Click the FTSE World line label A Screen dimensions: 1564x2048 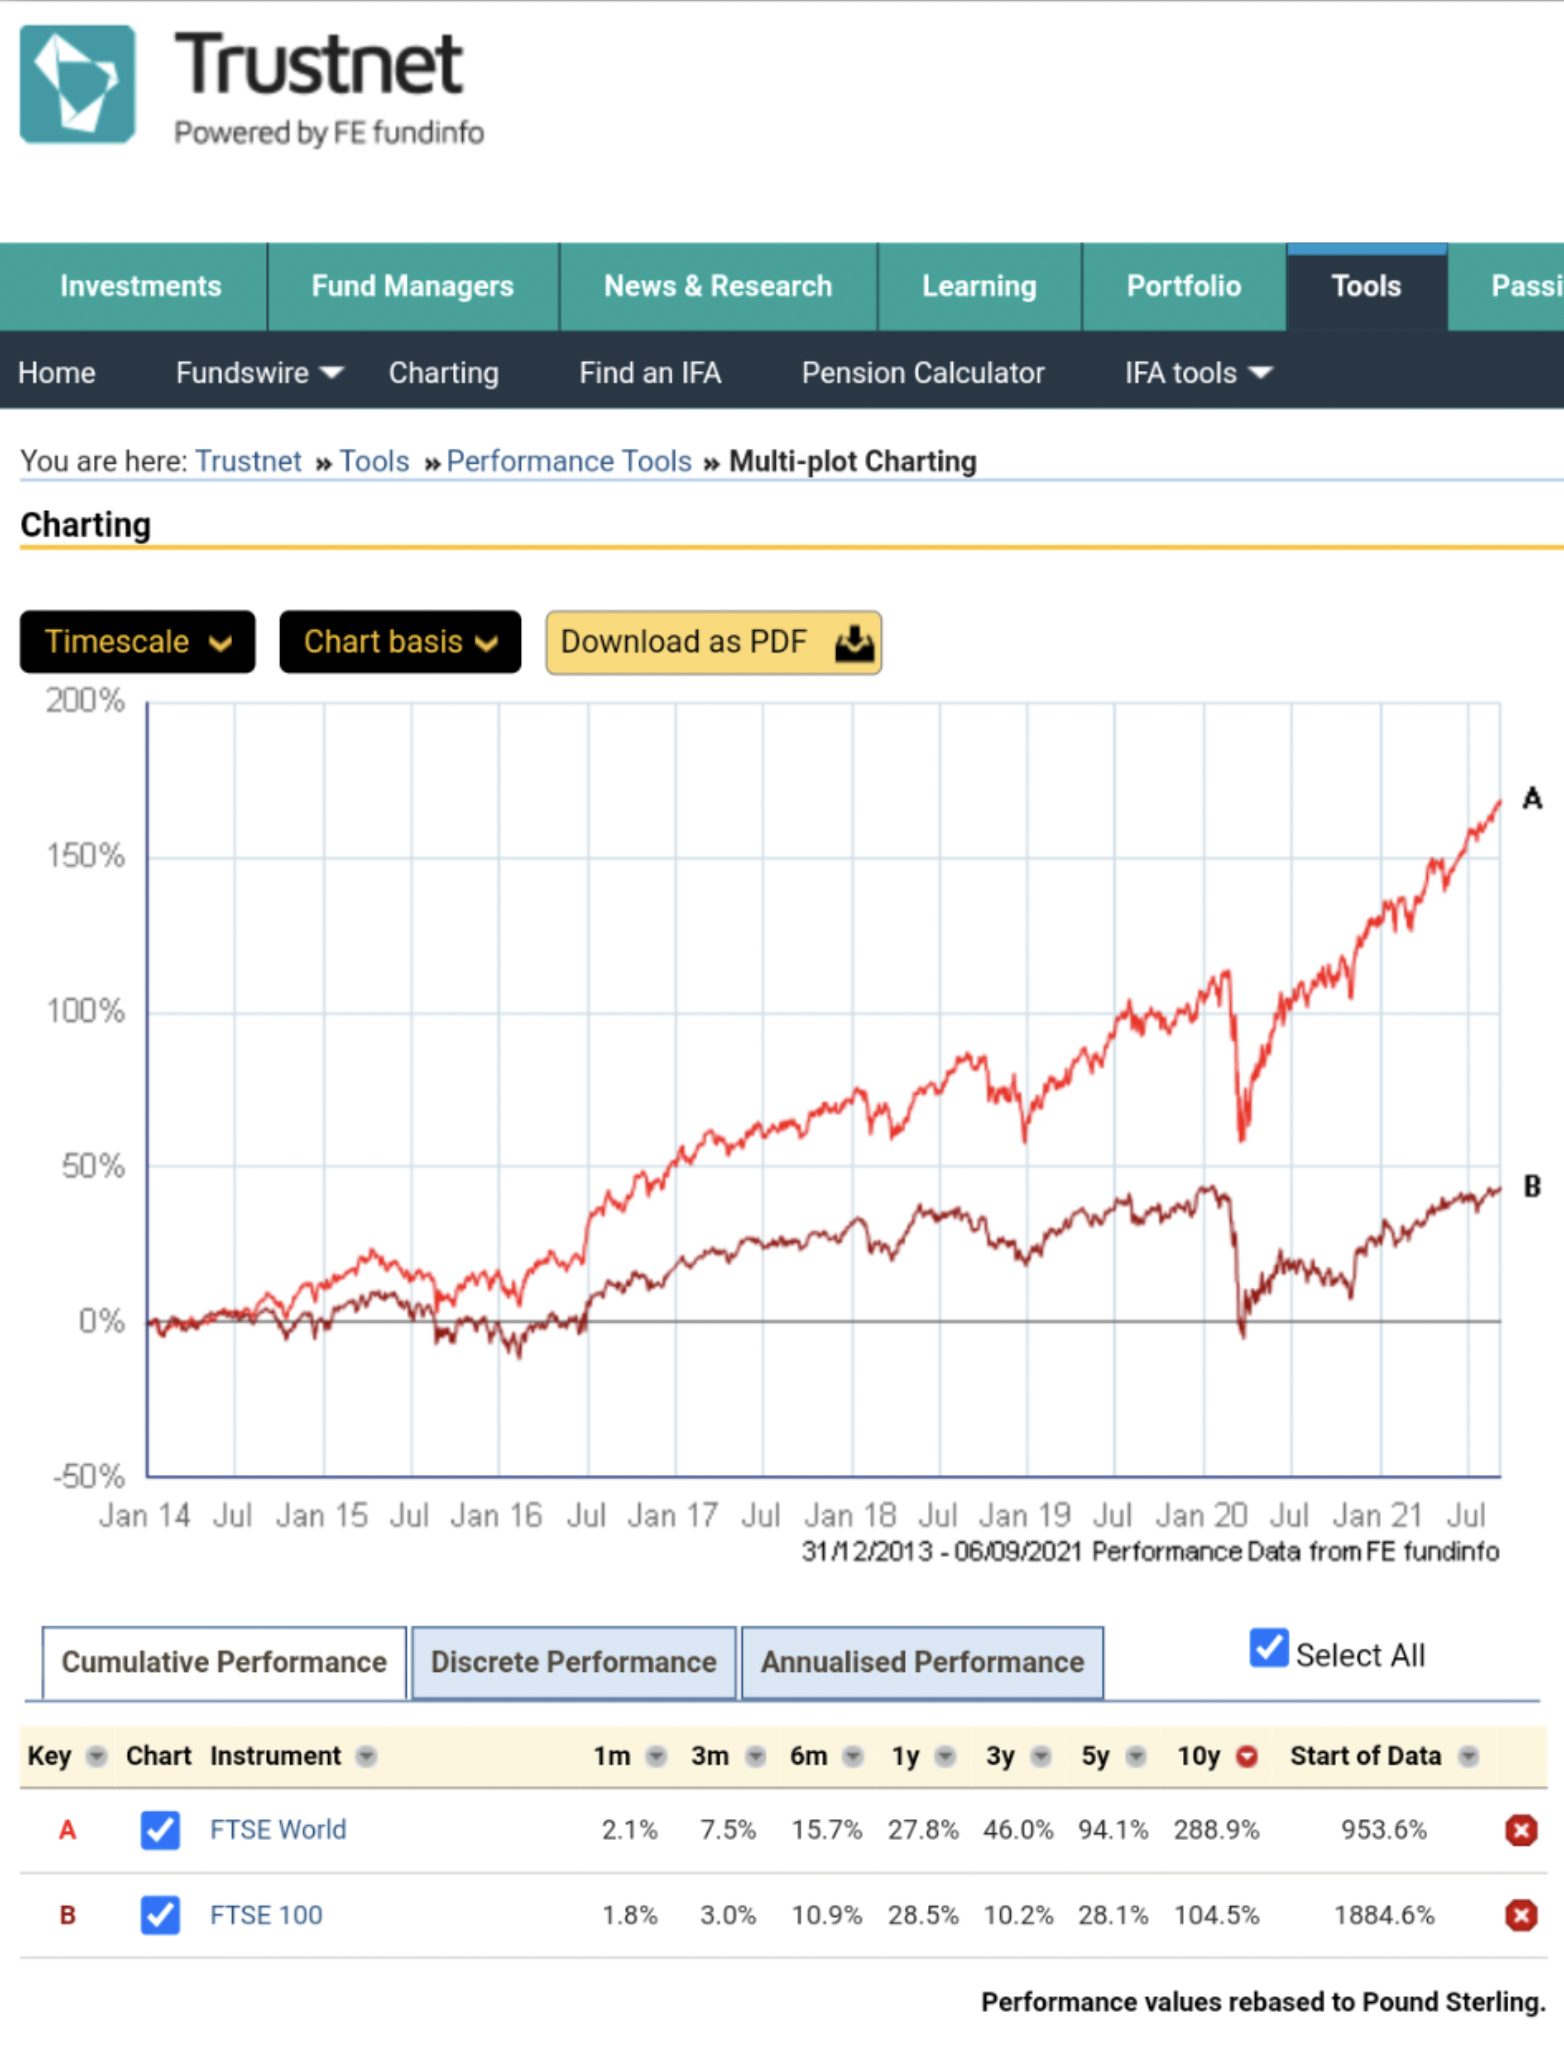pos(1531,799)
